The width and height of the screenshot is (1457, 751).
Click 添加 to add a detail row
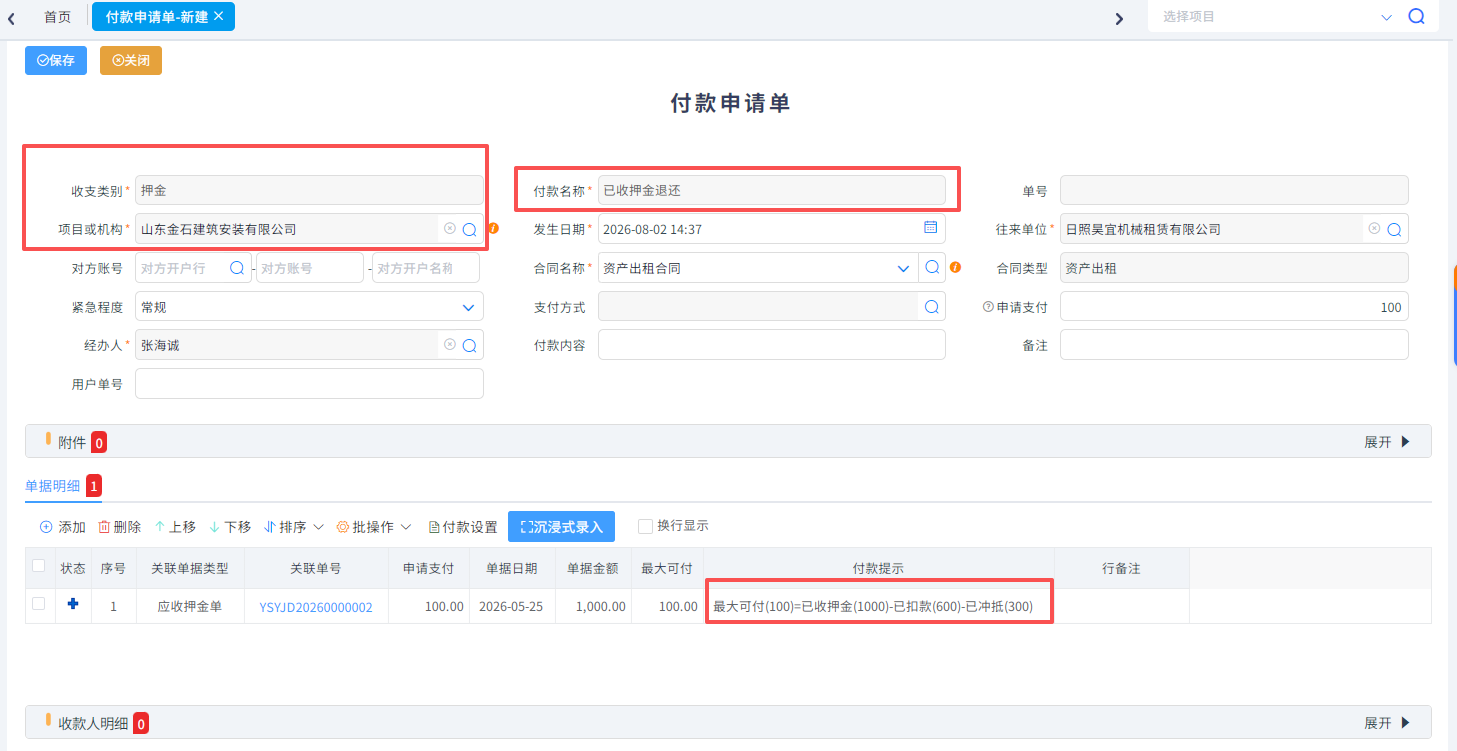tap(63, 527)
